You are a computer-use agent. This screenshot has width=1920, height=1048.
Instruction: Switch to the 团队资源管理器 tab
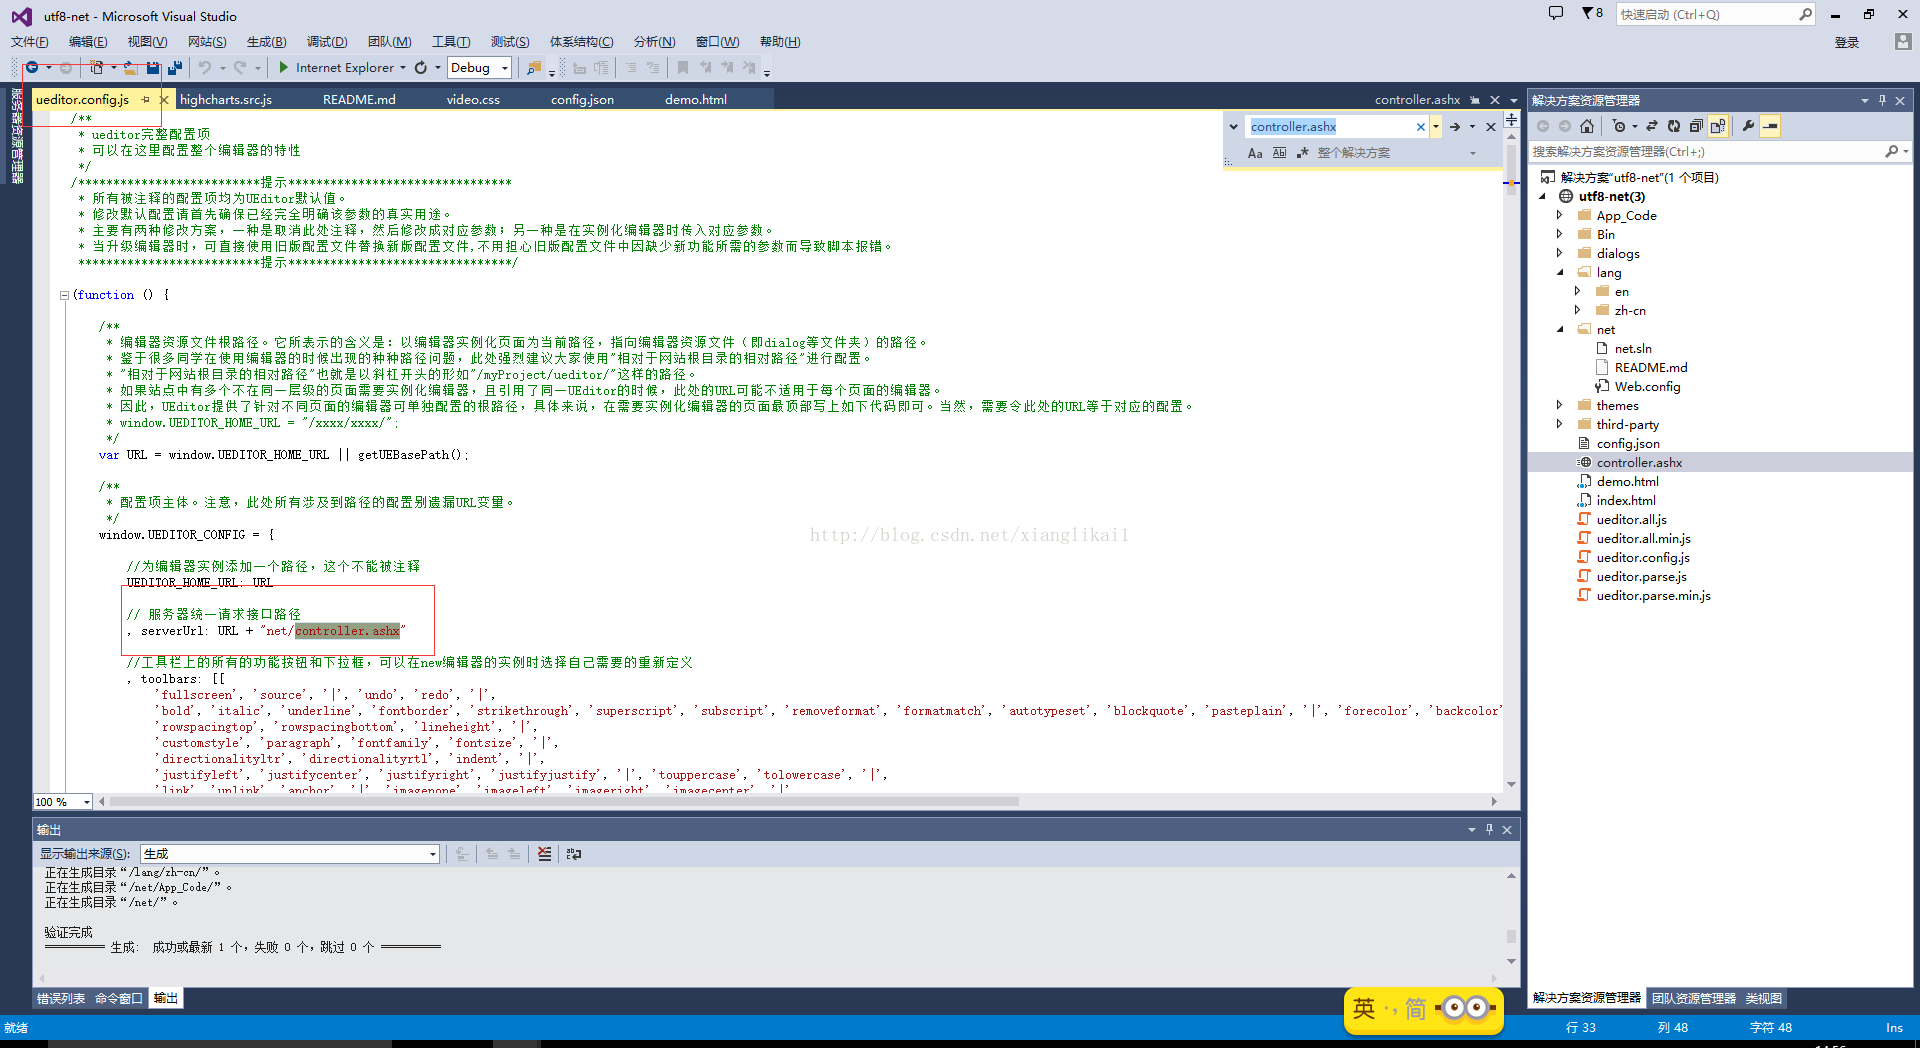pos(1694,998)
